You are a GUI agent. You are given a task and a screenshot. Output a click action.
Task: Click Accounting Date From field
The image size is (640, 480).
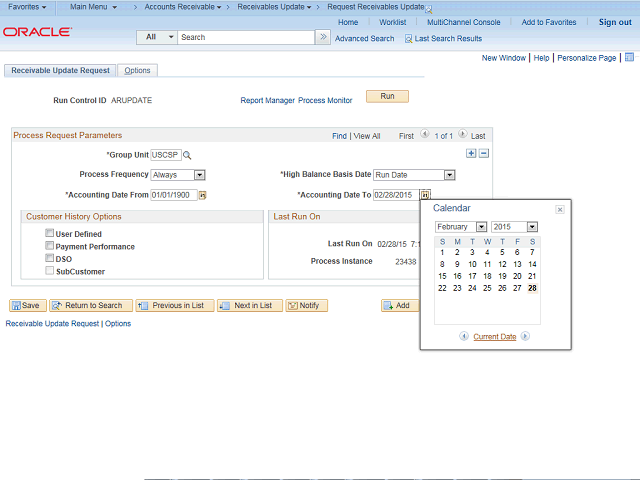click(174, 195)
